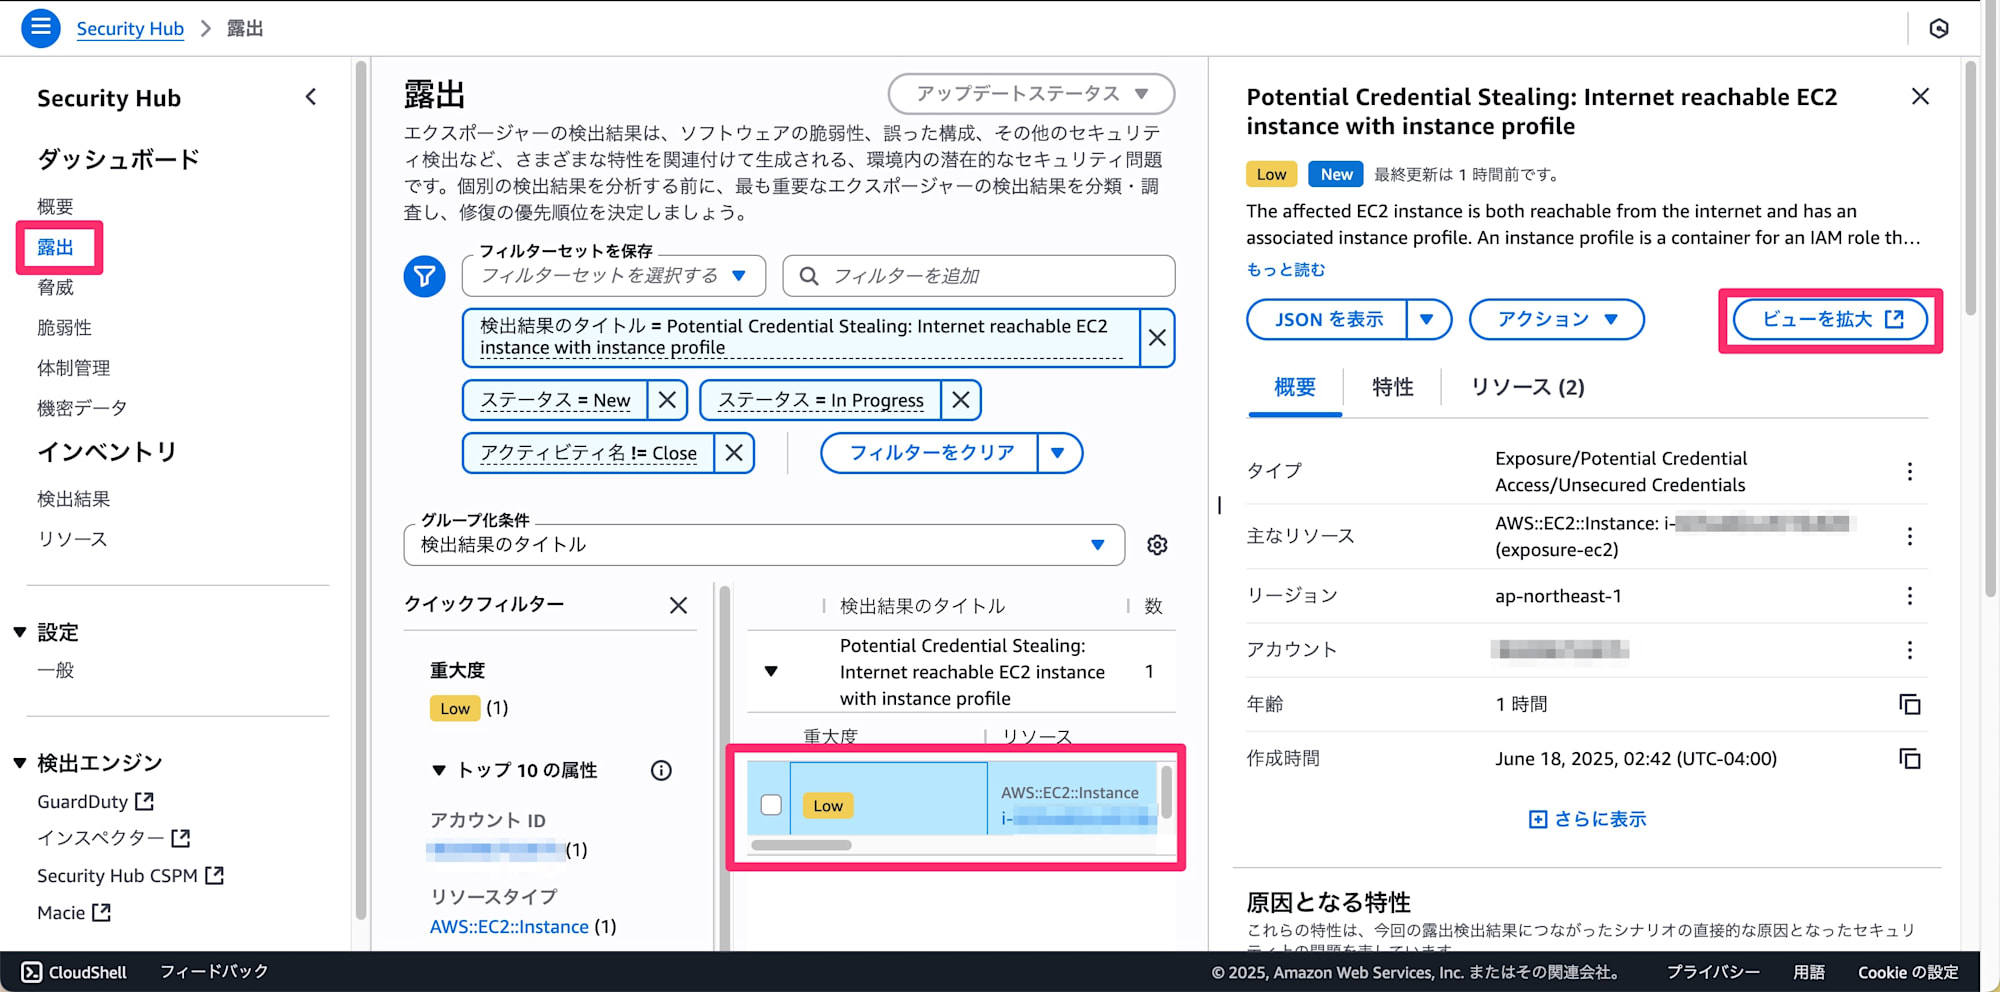
Task: Open 概要 in the sidebar
Action: click(x=56, y=206)
